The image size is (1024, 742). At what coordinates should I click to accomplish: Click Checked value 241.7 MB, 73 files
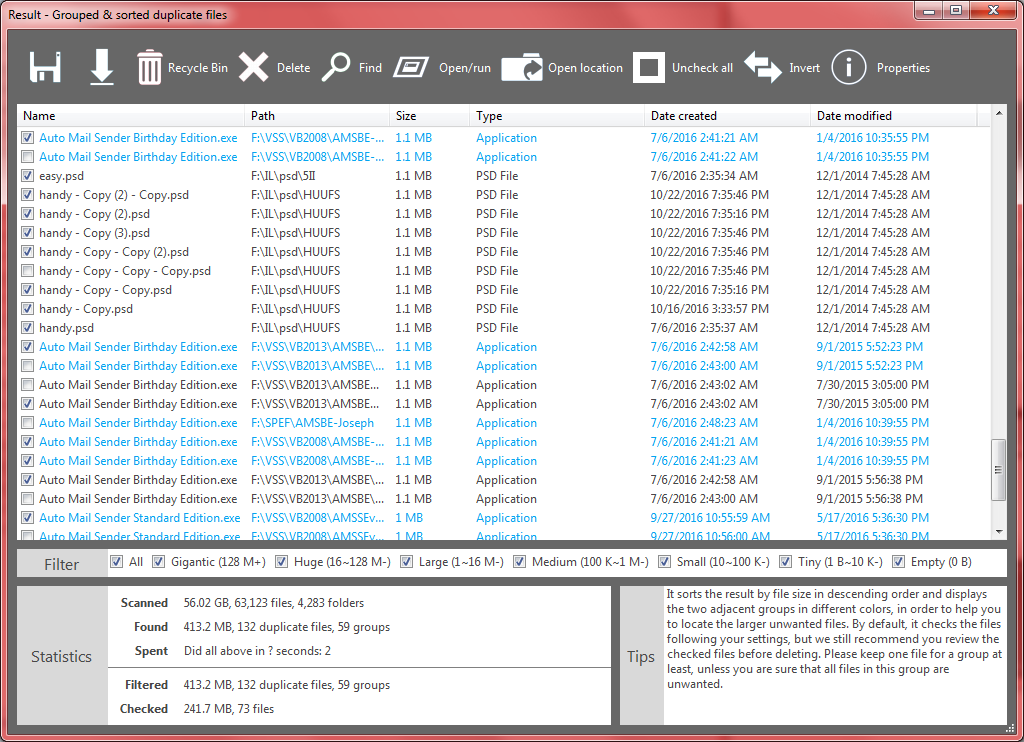pyautogui.click(x=229, y=709)
